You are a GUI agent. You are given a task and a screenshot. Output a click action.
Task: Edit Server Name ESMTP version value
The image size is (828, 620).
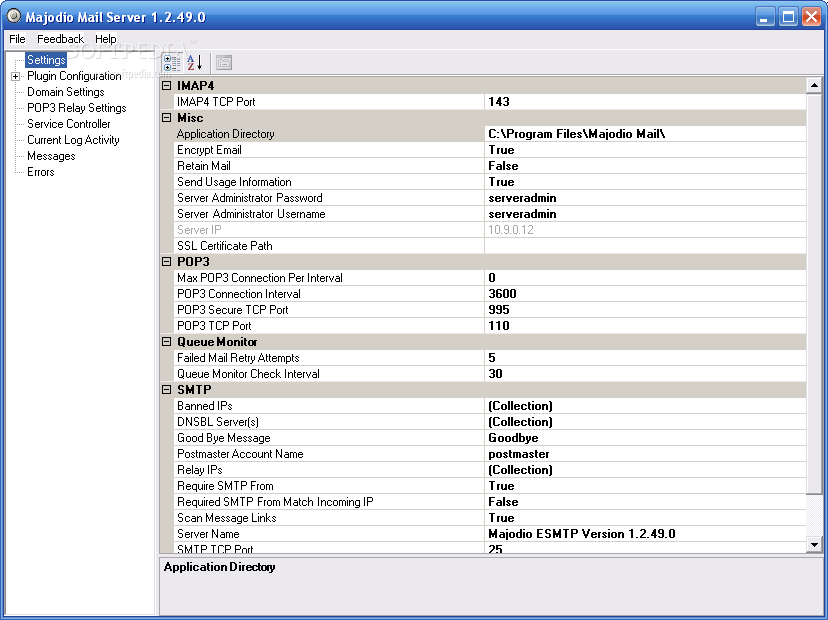tap(645, 534)
